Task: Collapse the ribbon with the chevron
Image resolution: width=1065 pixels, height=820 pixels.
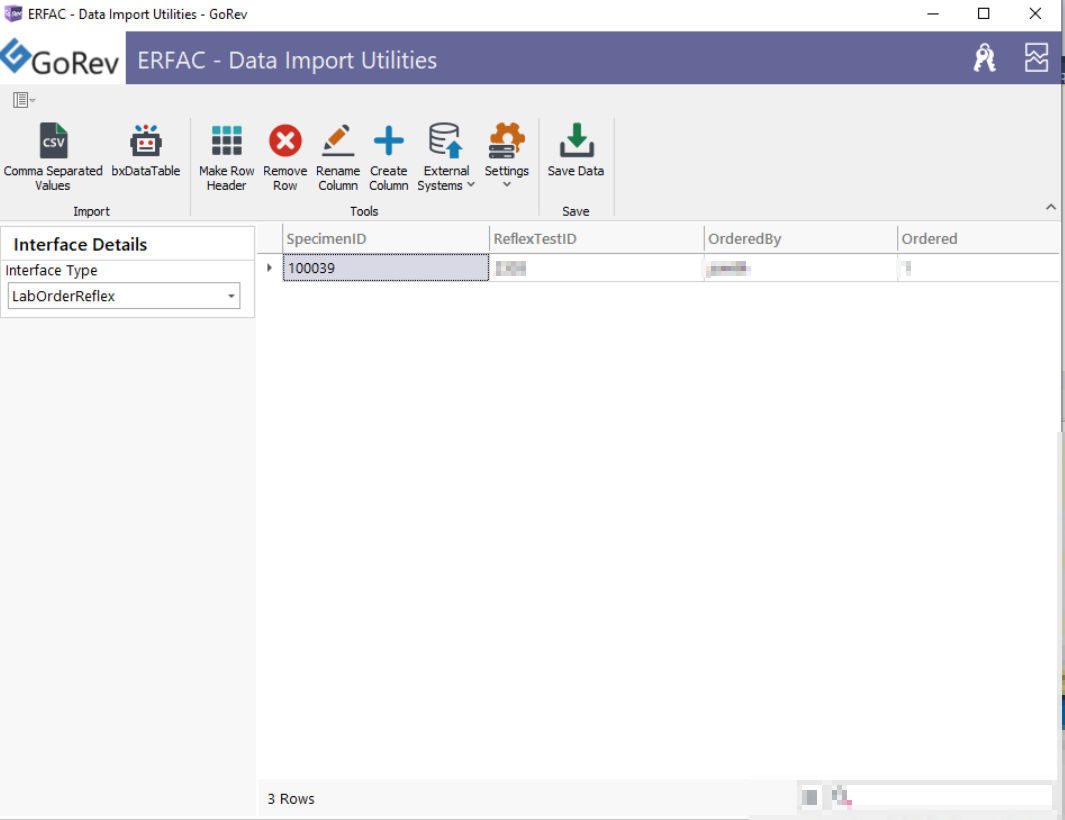Action: [1050, 207]
